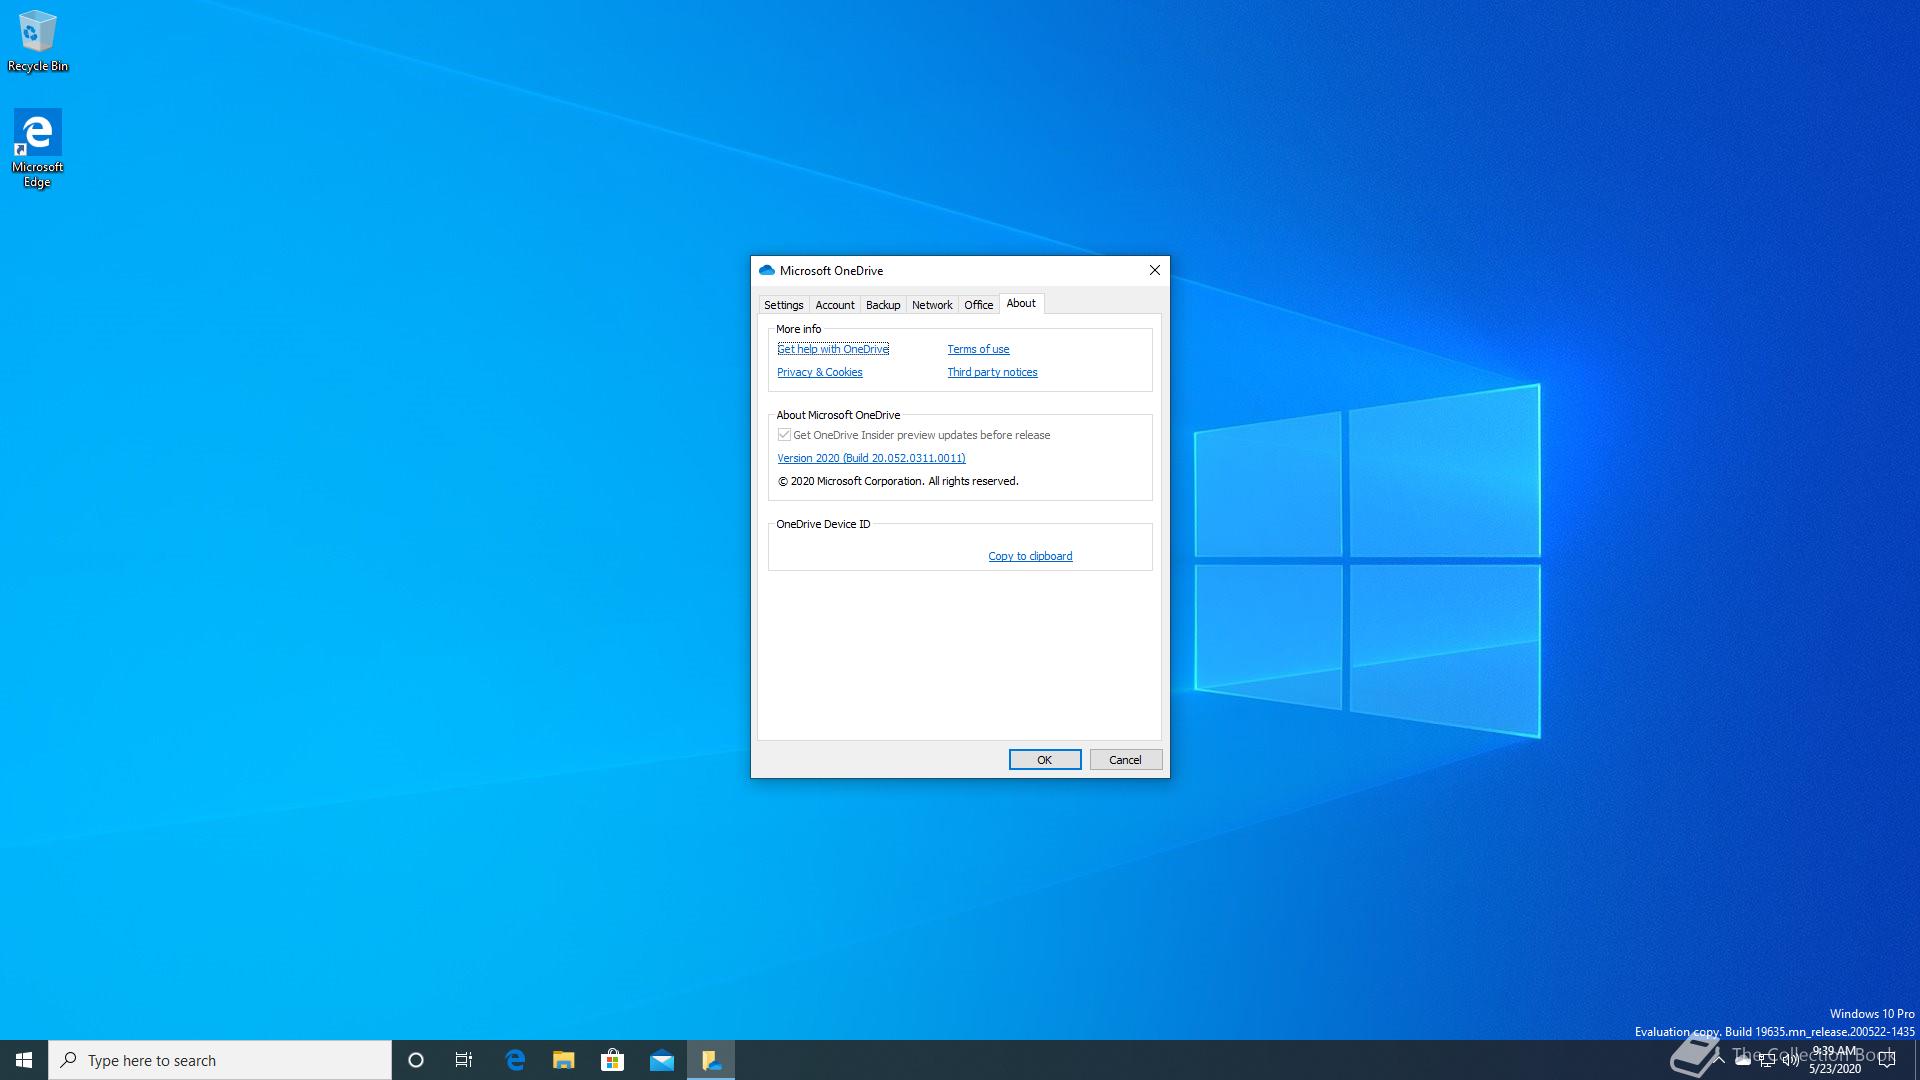The width and height of the screenshot is (1920, 1080).
Task: Click the OneDrive cloud tray icon
Action: pyautogui.click(x=1743, y=1061)
